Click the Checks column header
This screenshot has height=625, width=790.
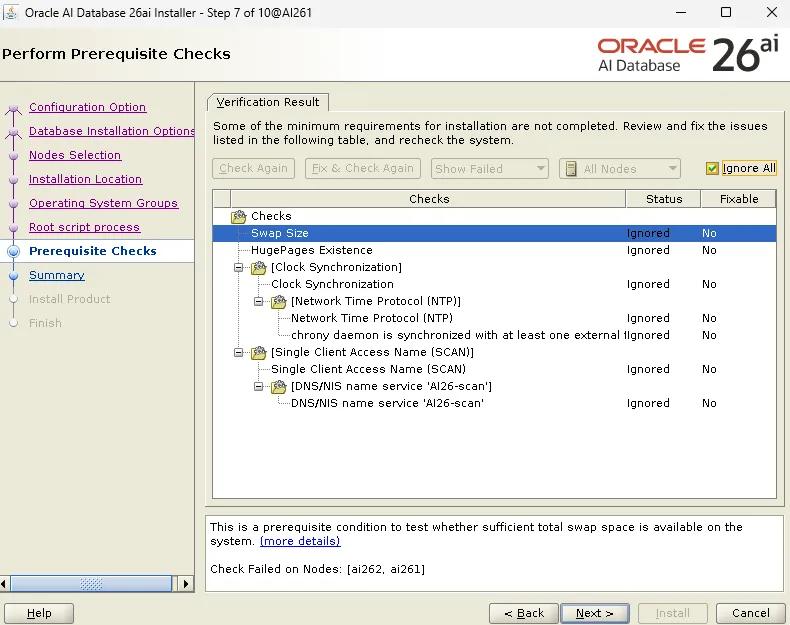[x=428, y=199]
